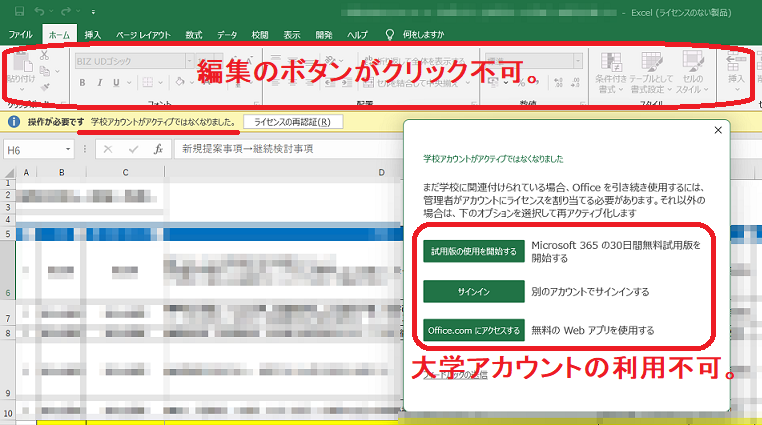Switch to the 校閲 tab
Viewport: 762px width, 425px height.
click(x=260, y=34)
